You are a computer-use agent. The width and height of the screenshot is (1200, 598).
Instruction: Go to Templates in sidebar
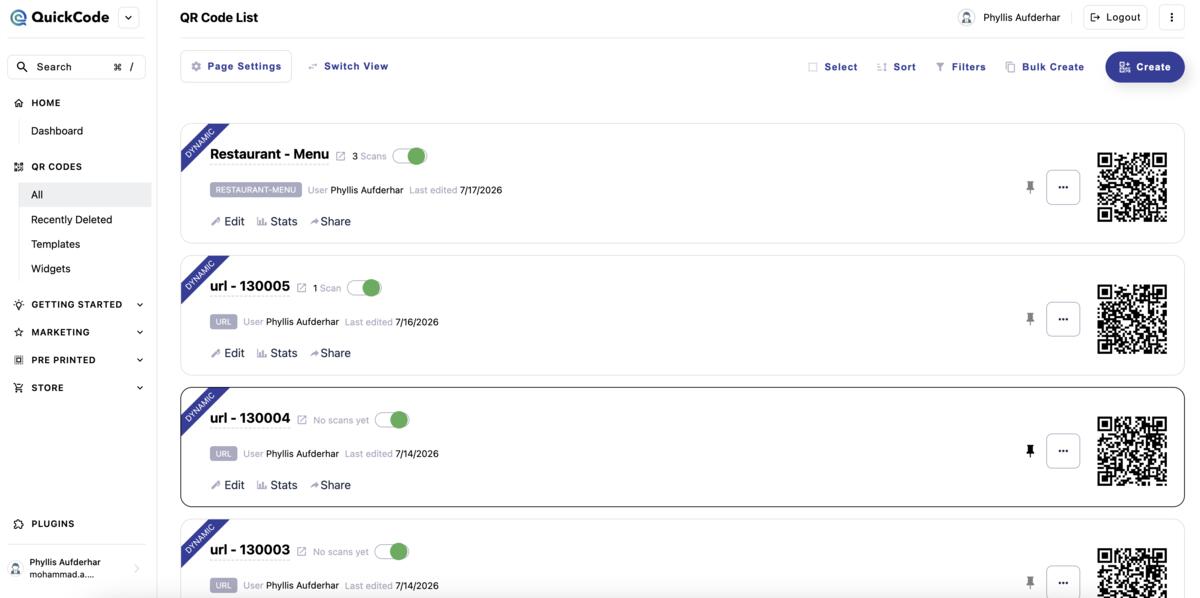(x=55, y=244)
